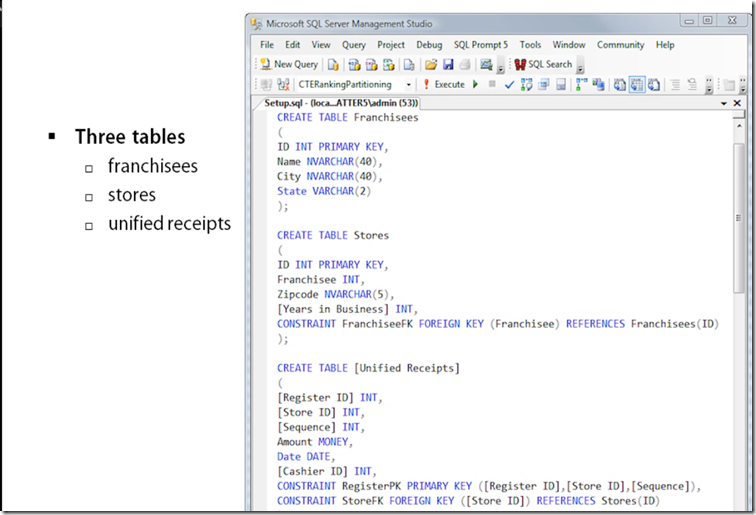Toggle Include Client Statistics
This screenshot has height=515, width=756.
[599, 85]
